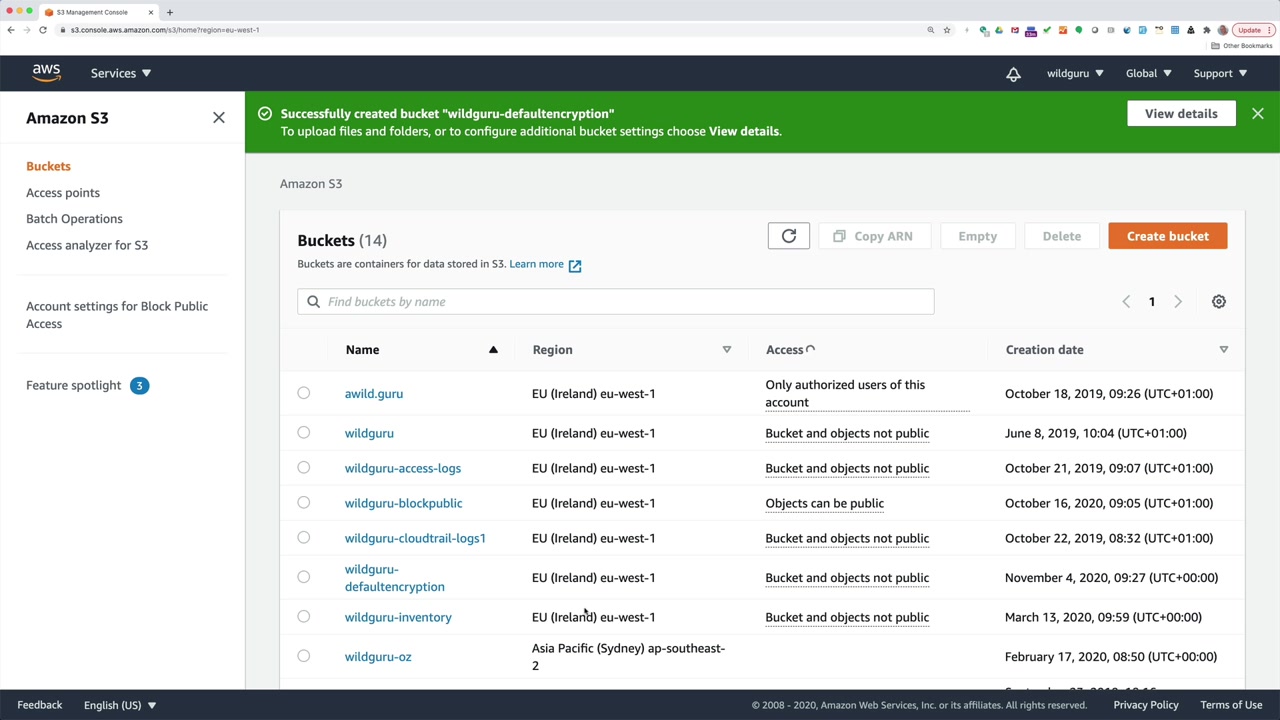Expand the Global region dropdown

[1148, 73]
